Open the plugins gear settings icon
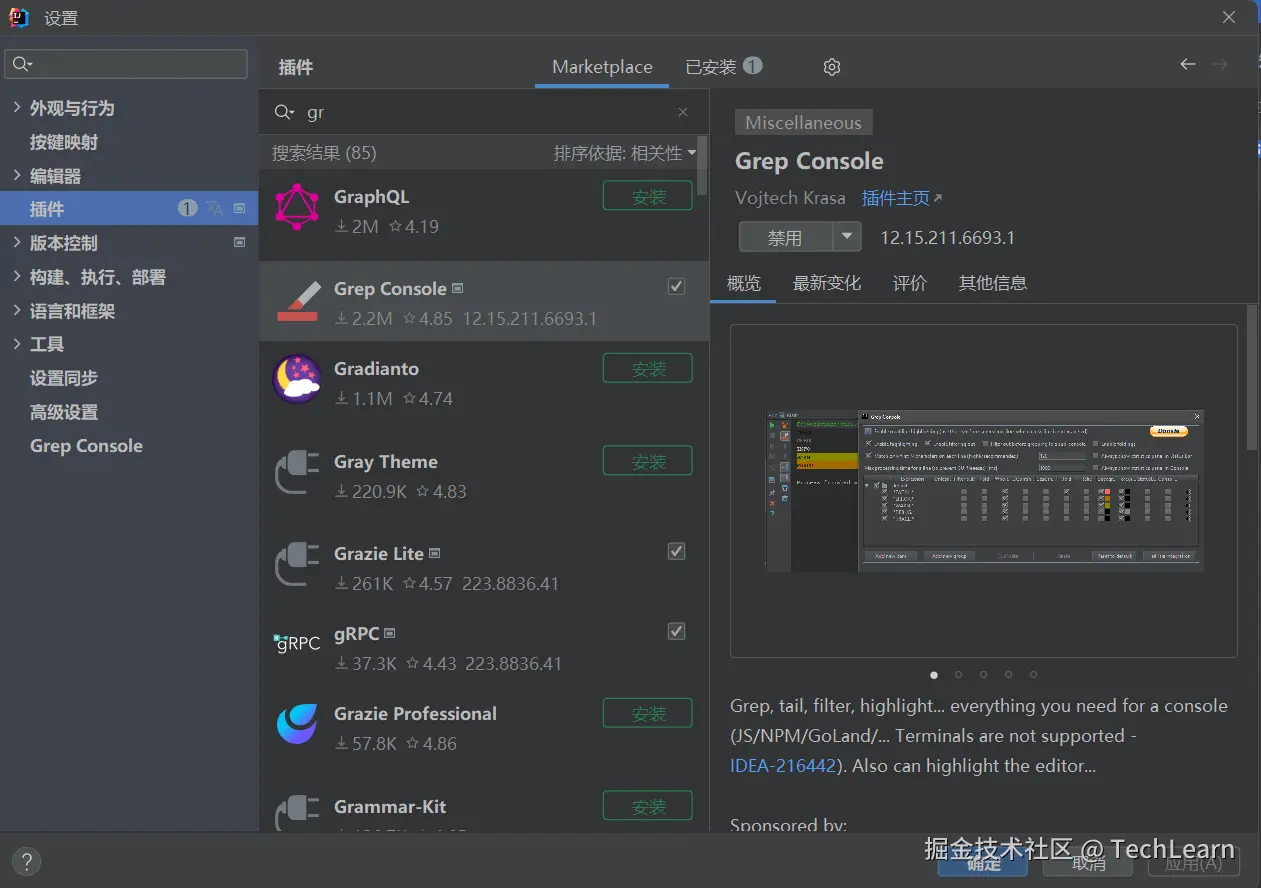This screenshot has width=1261, height=888. coord(831,67)
